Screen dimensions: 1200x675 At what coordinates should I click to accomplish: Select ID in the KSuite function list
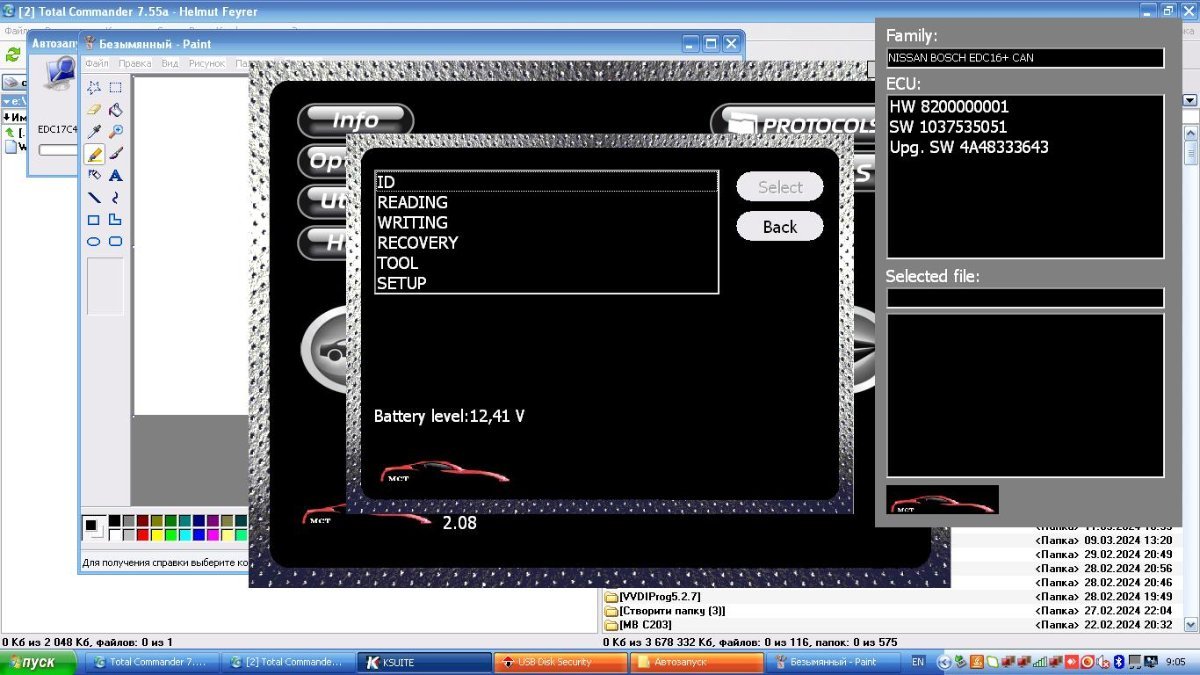point(546,182)
